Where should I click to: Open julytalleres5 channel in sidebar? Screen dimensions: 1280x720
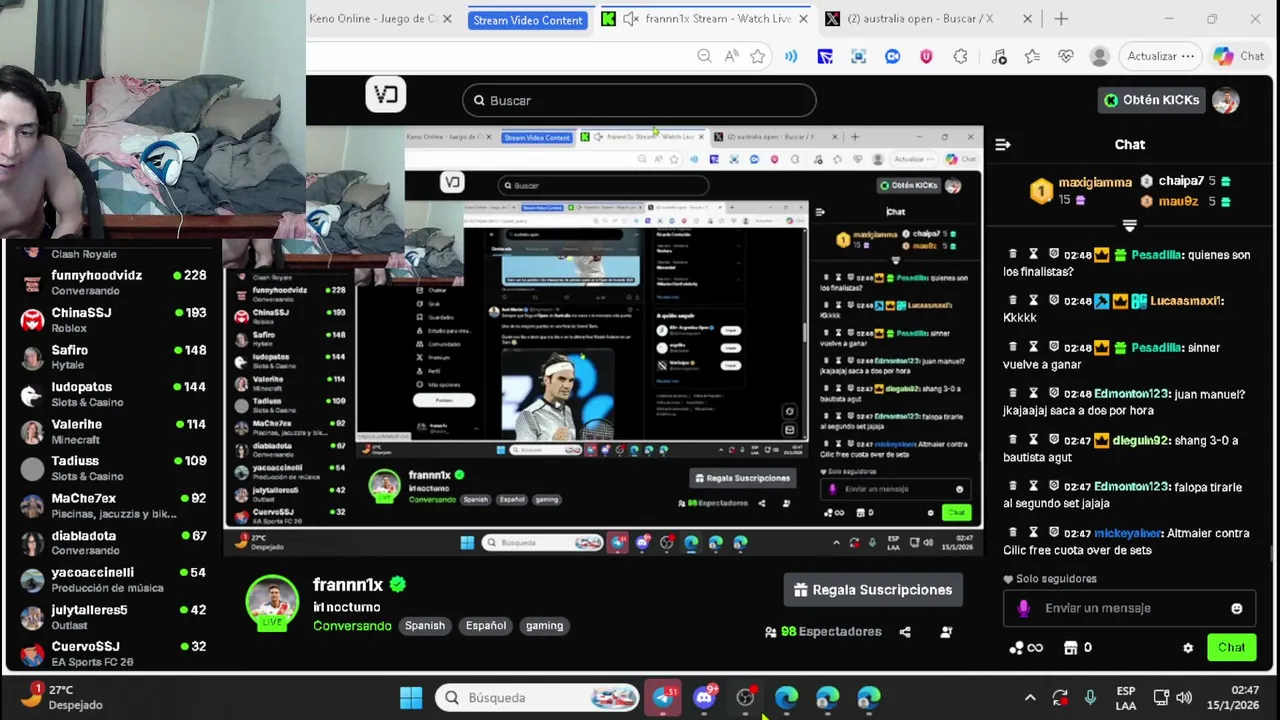[113, 616]
